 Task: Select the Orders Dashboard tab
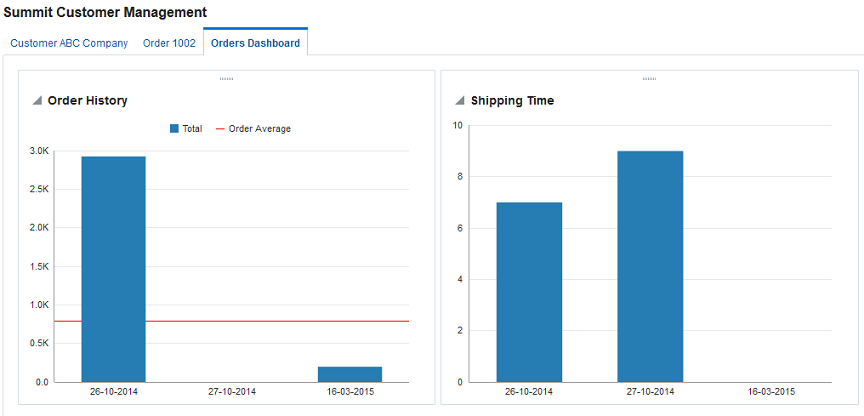(x=256, y=43)
